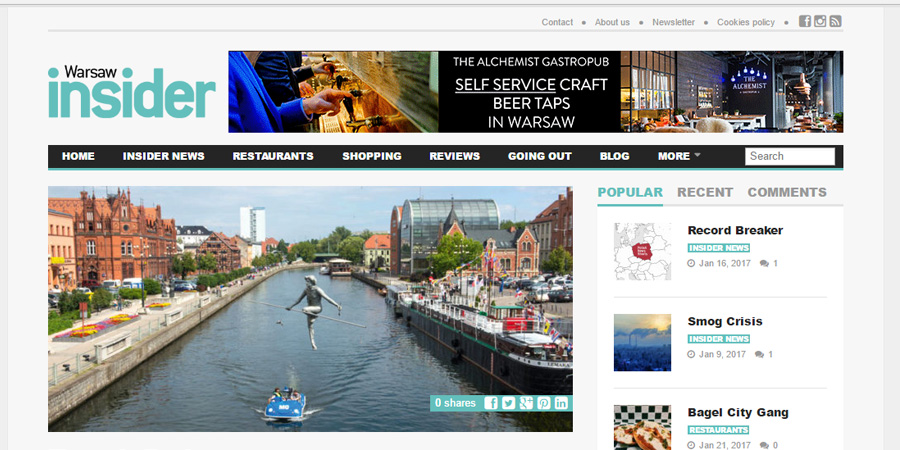Screen dimensions: 900x450
Task: Click the Search input field
Action: click(x=790, y=156)
